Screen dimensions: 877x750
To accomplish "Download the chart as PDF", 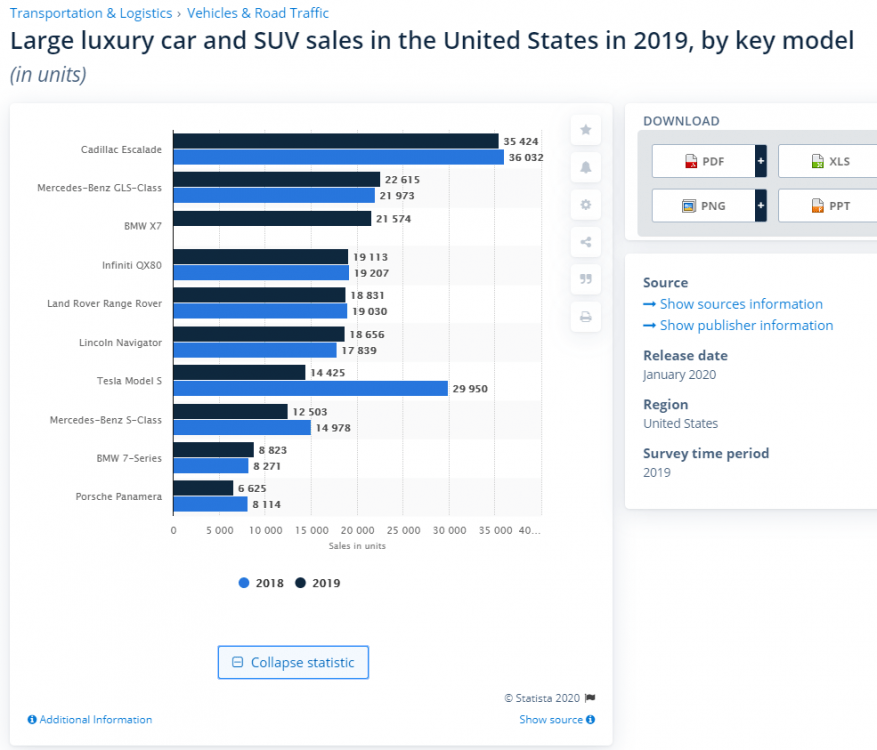I will (x=704, y=161).
